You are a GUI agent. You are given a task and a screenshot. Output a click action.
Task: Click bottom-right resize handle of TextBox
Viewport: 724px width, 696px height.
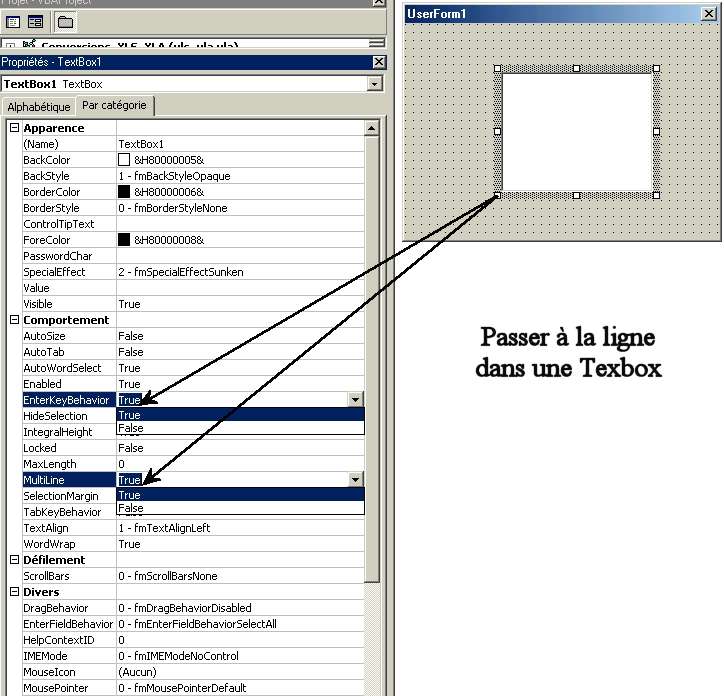656,195
